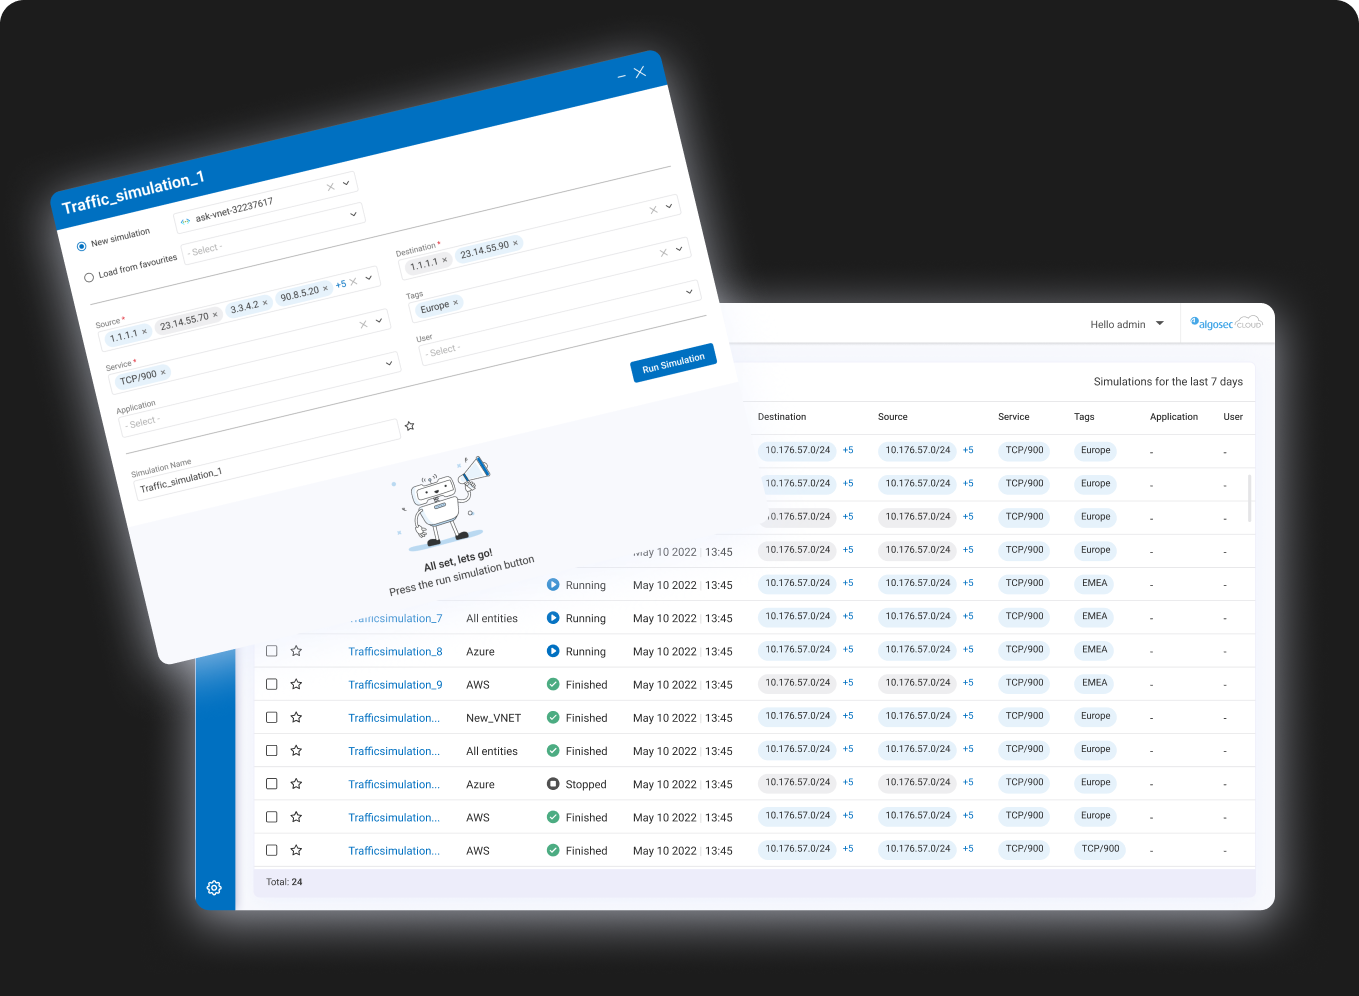Expand the ask-vnet-32237617 dropdown chevron
Image resolution: width=1359 pixels, height=996 pixels.
[x=346, y=183]
